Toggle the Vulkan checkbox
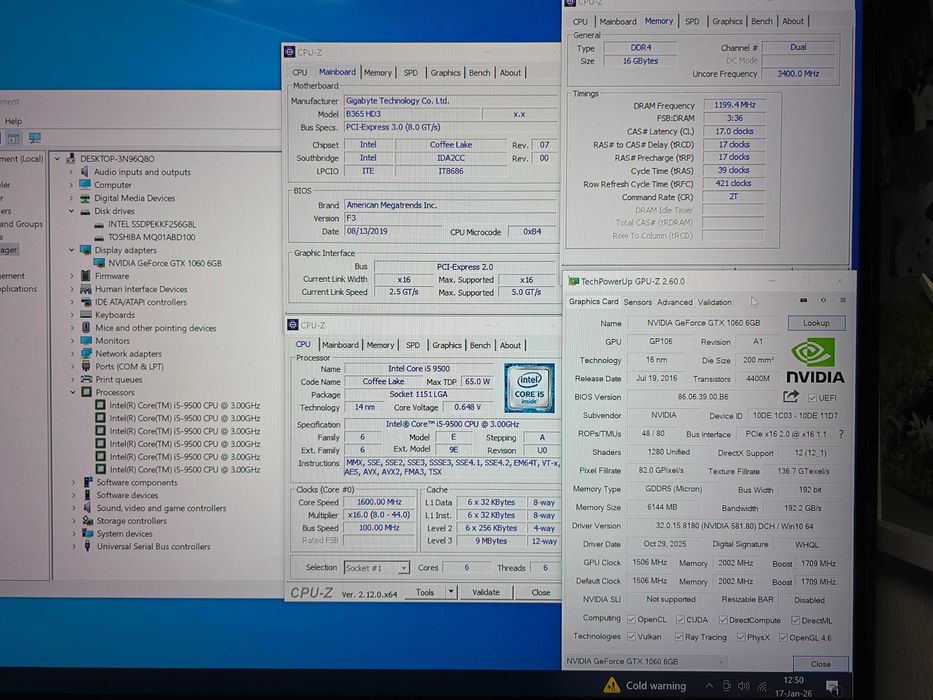This screenshot has width=933, height=700. [x=631, y=636]
